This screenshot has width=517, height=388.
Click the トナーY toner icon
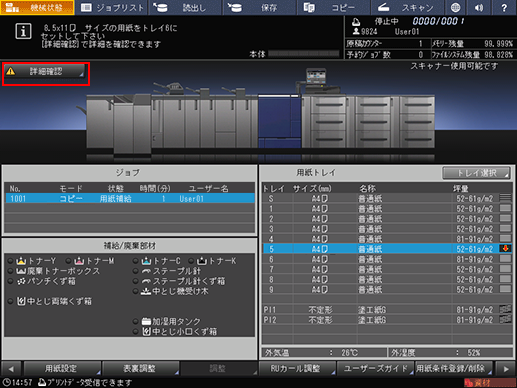(x=21, y=261)
